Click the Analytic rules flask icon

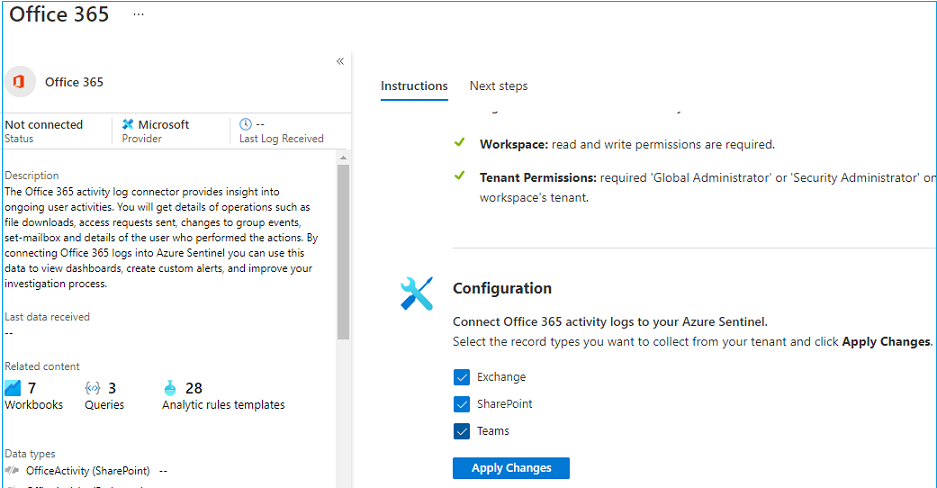[x=170, y=388]
